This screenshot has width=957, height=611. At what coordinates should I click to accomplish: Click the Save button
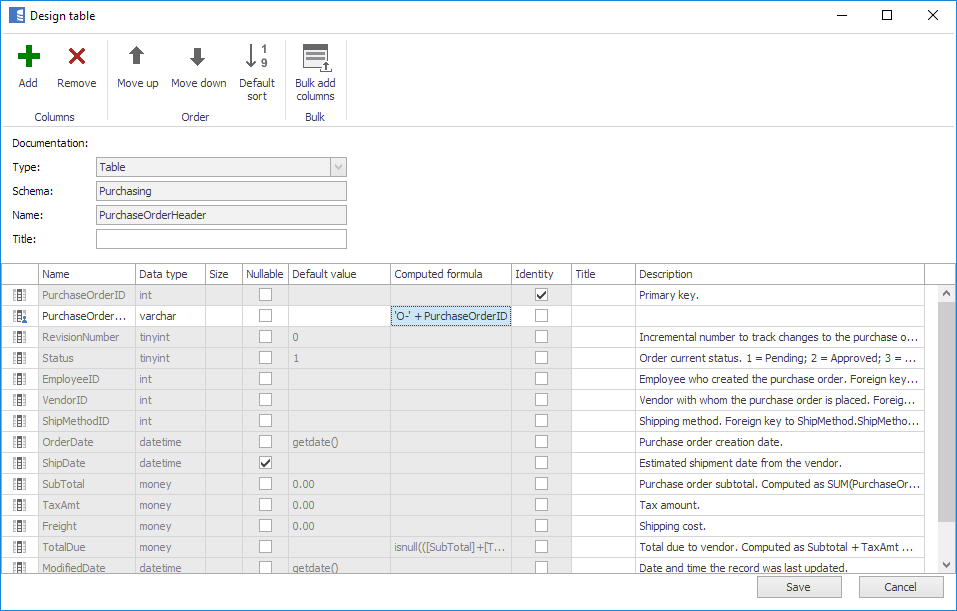pos(798,587)
